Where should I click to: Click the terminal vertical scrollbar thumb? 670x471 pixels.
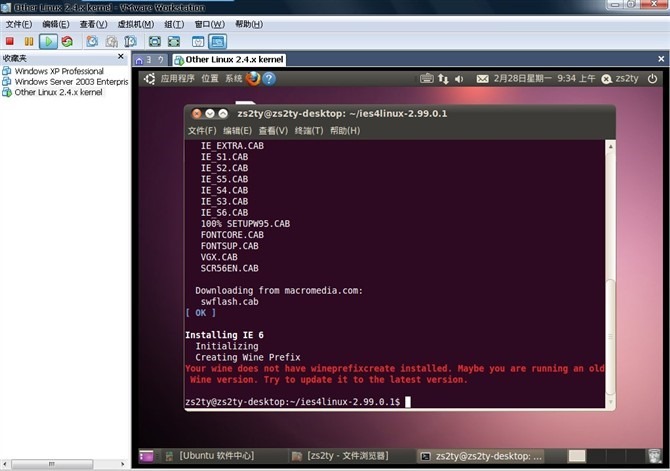[x=611, y=337]
